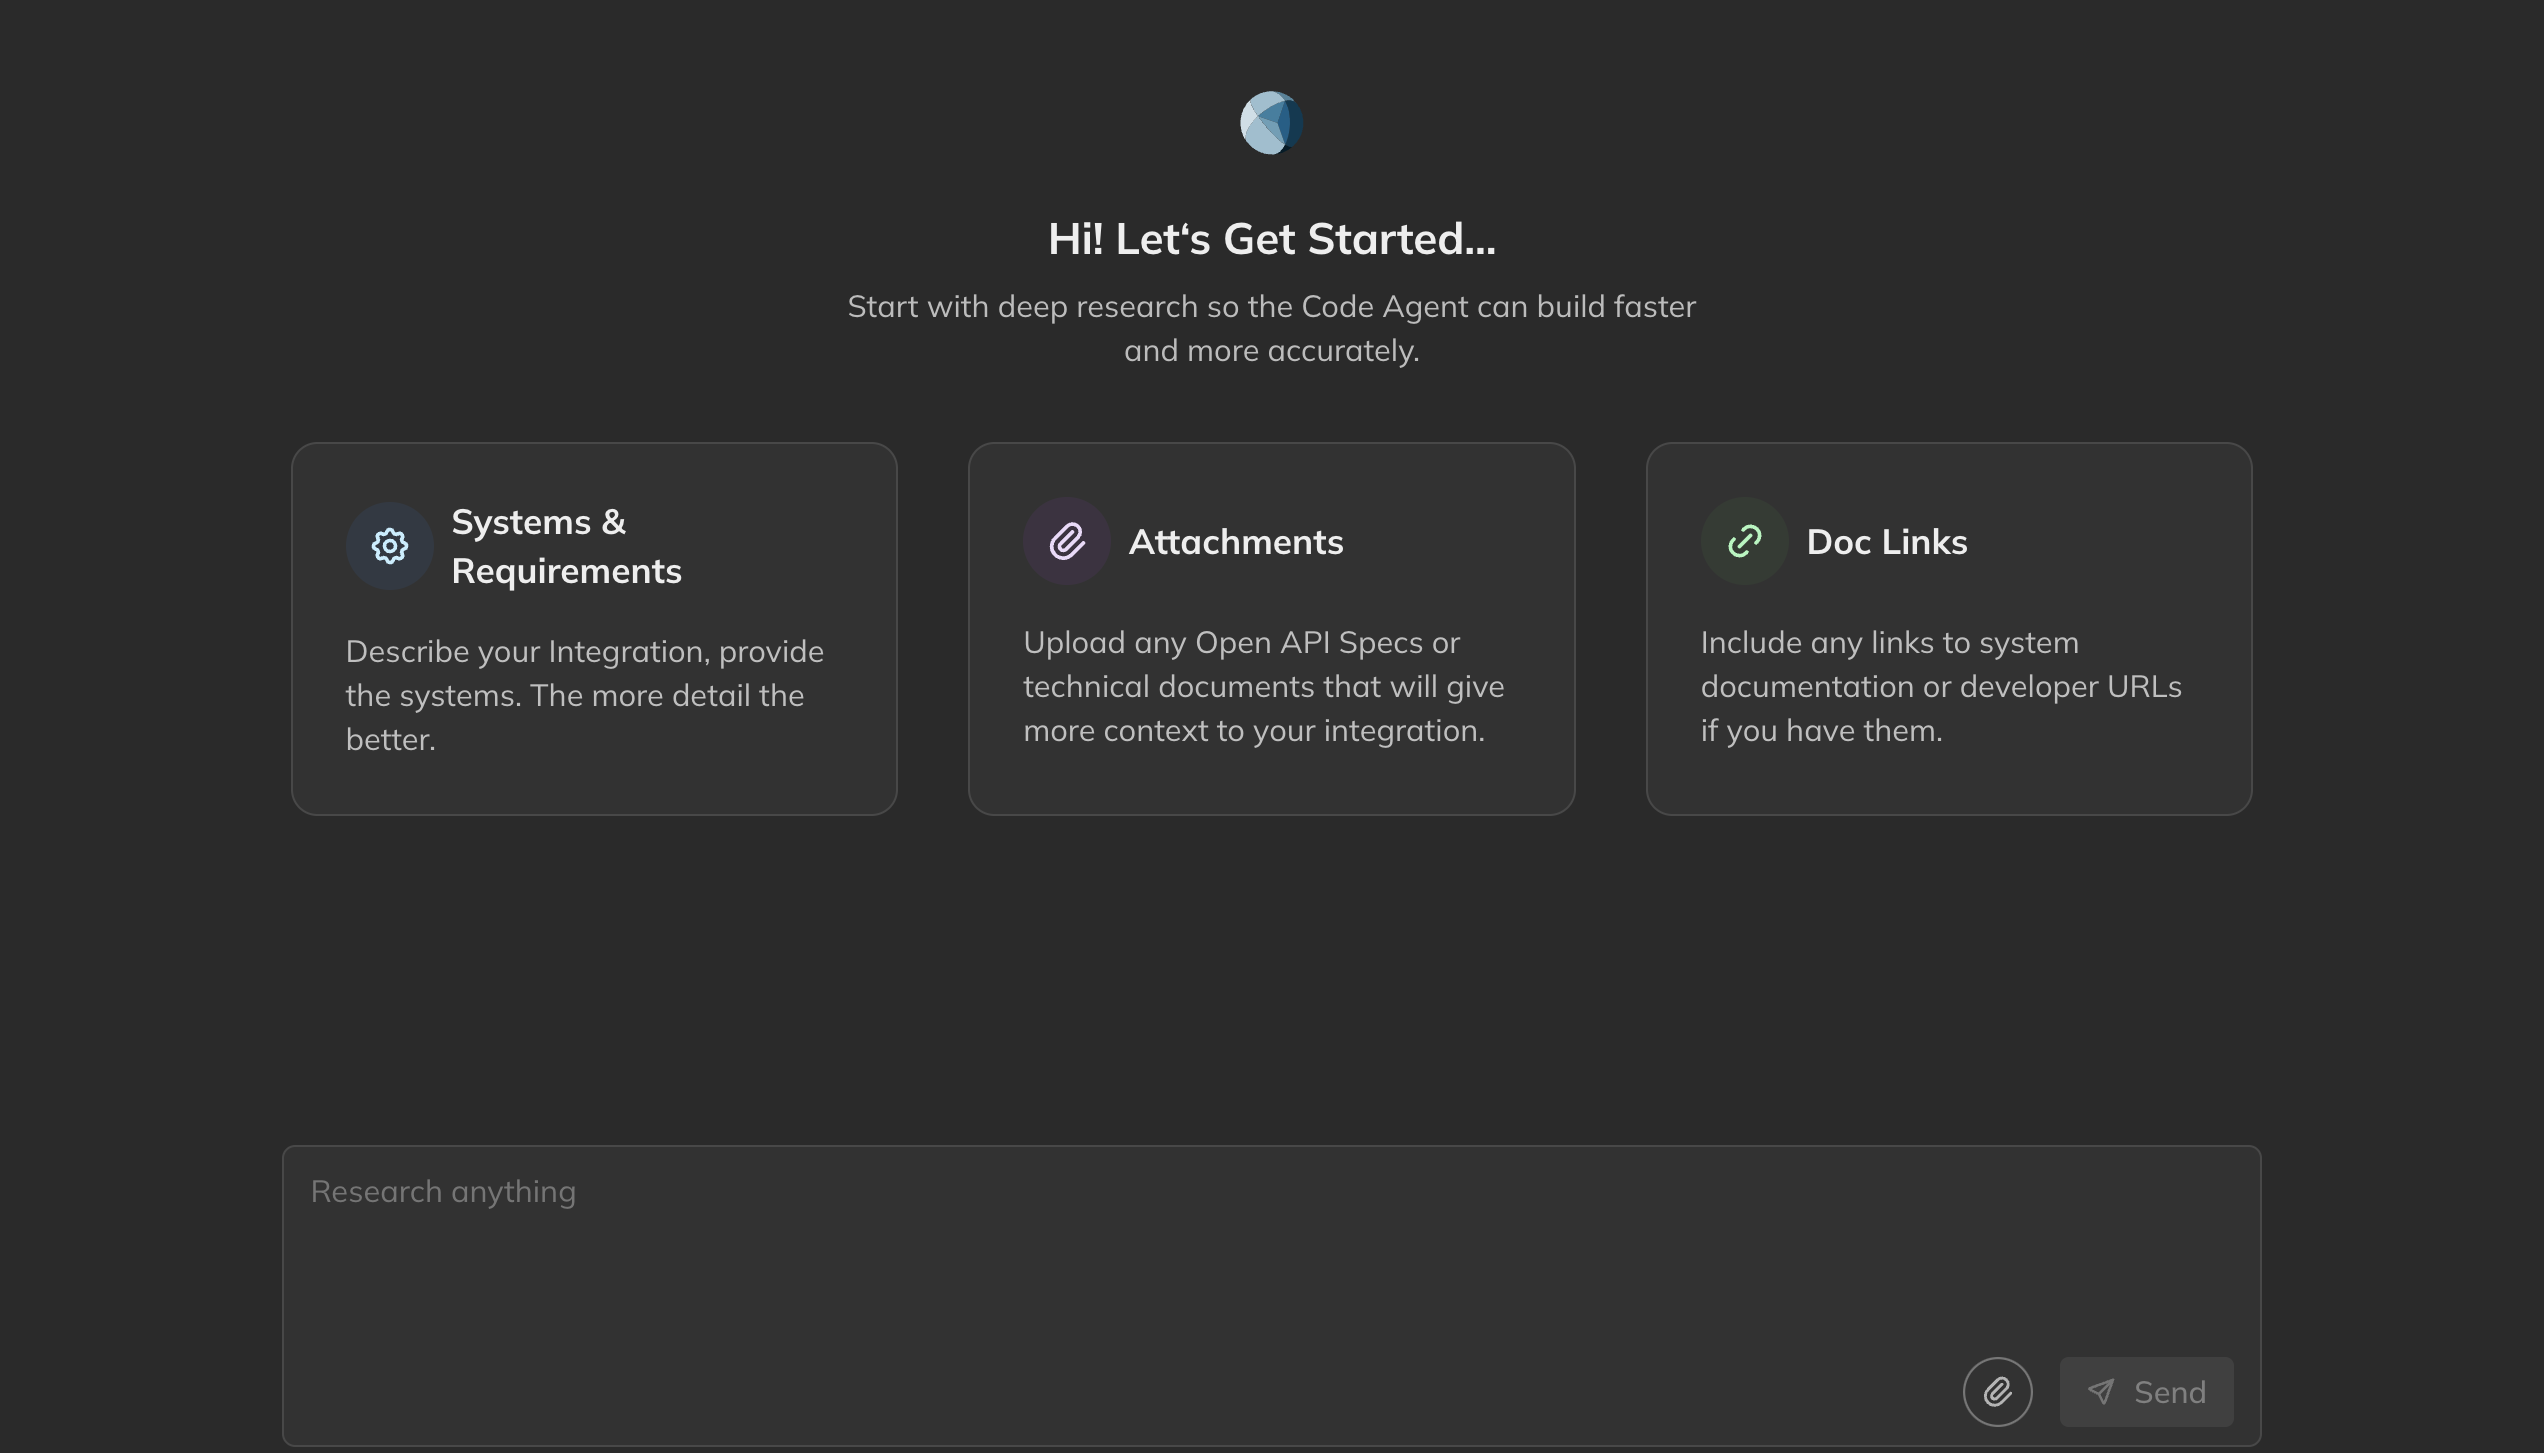The image size is (2544, 1453).
Task: Click the paper plane icon on Send
Action: pos(2100,1392)
